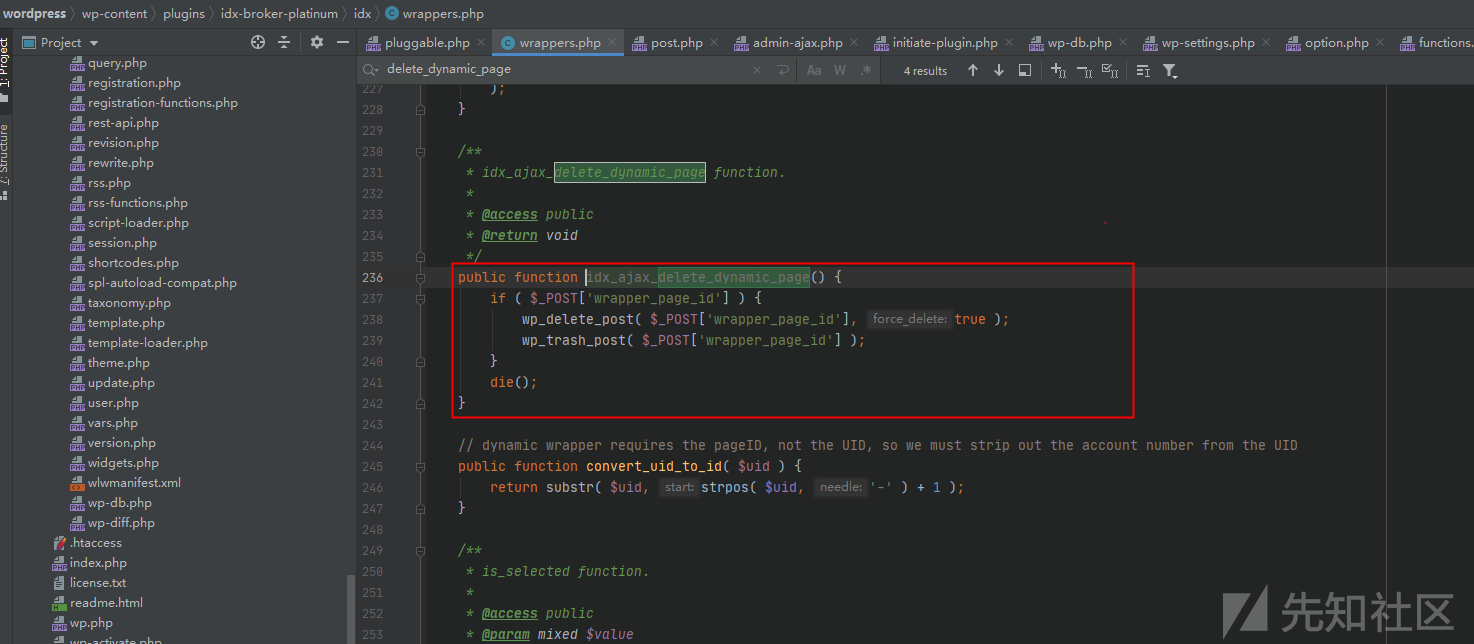The image size is (1474, 644).
Task: Open the Structure side tool window
Action: click(5, 160)
